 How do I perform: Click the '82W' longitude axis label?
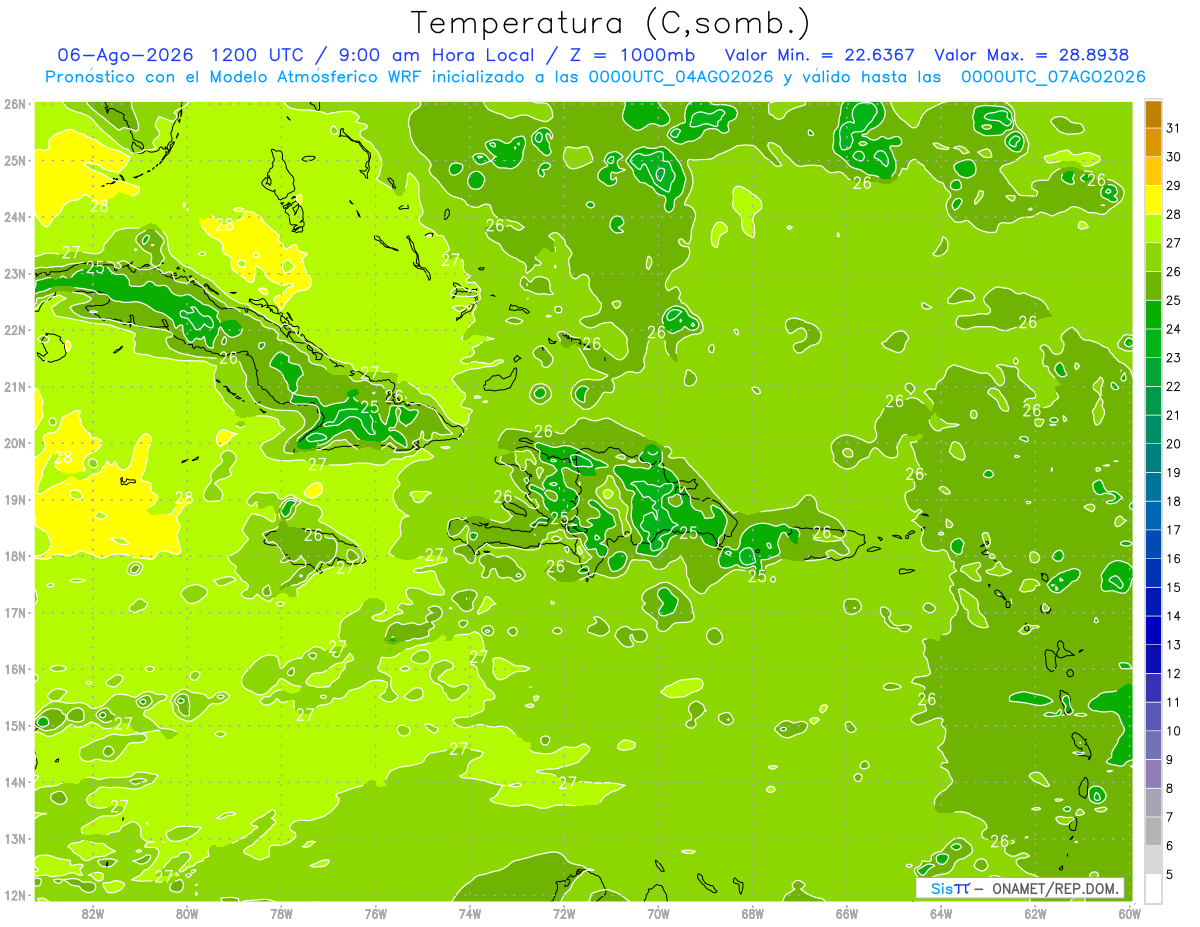click(x=93, y=913)
